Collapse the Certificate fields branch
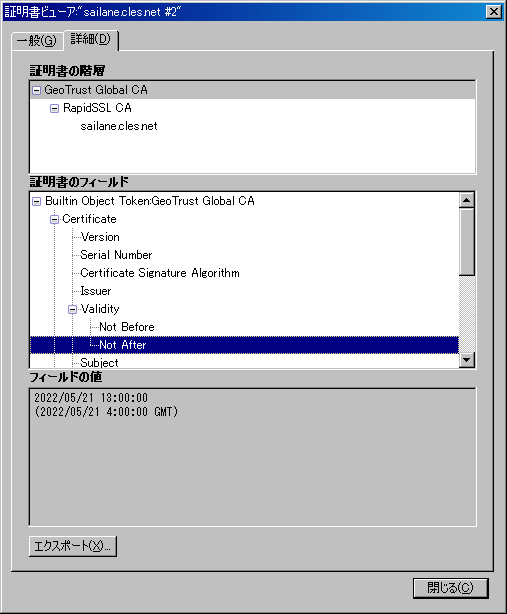The width and height of the screenshot is (507, 614). click(54, 219)
